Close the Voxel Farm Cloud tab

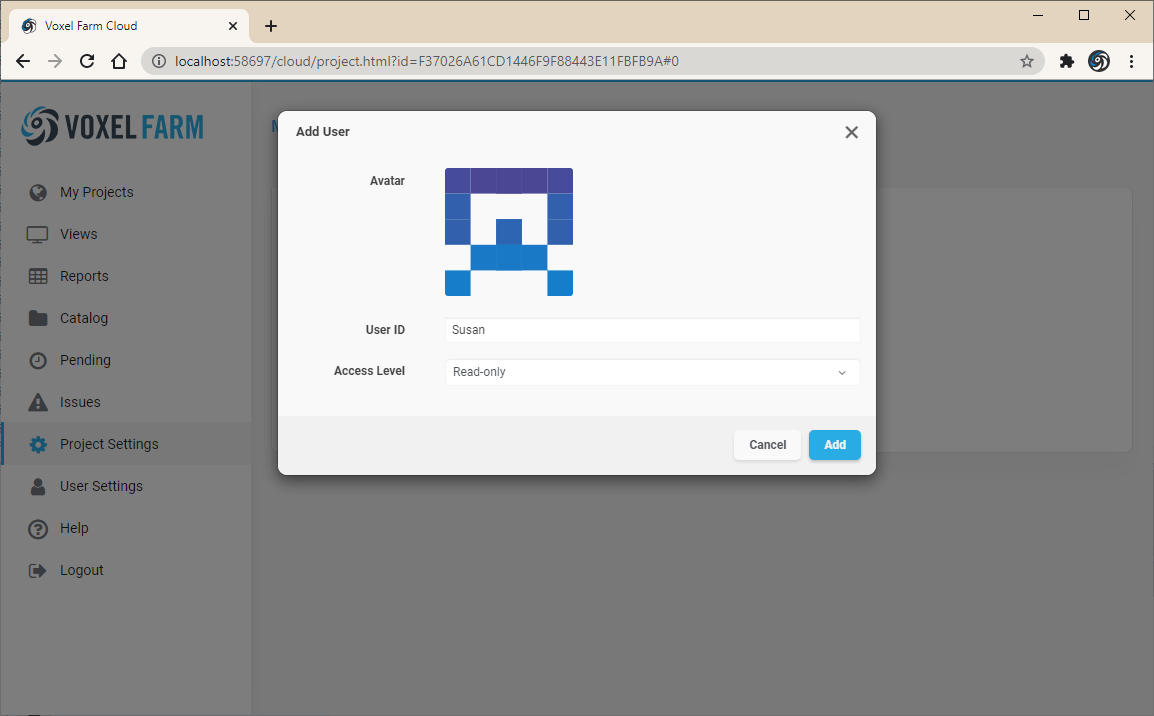[x=233, y=26]
